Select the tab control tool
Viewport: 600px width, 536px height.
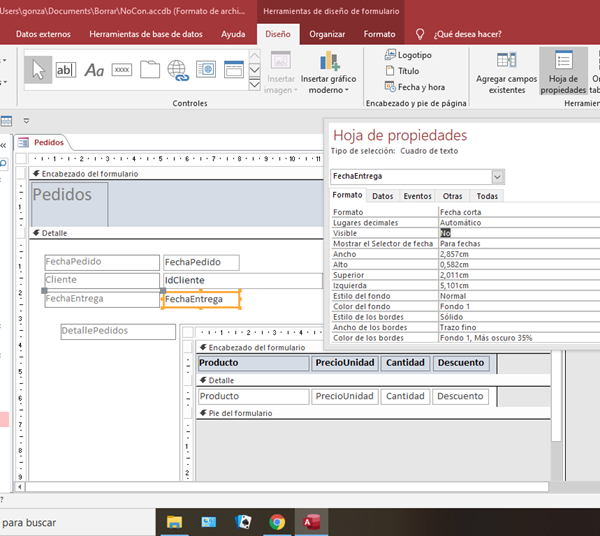(150, 69)
